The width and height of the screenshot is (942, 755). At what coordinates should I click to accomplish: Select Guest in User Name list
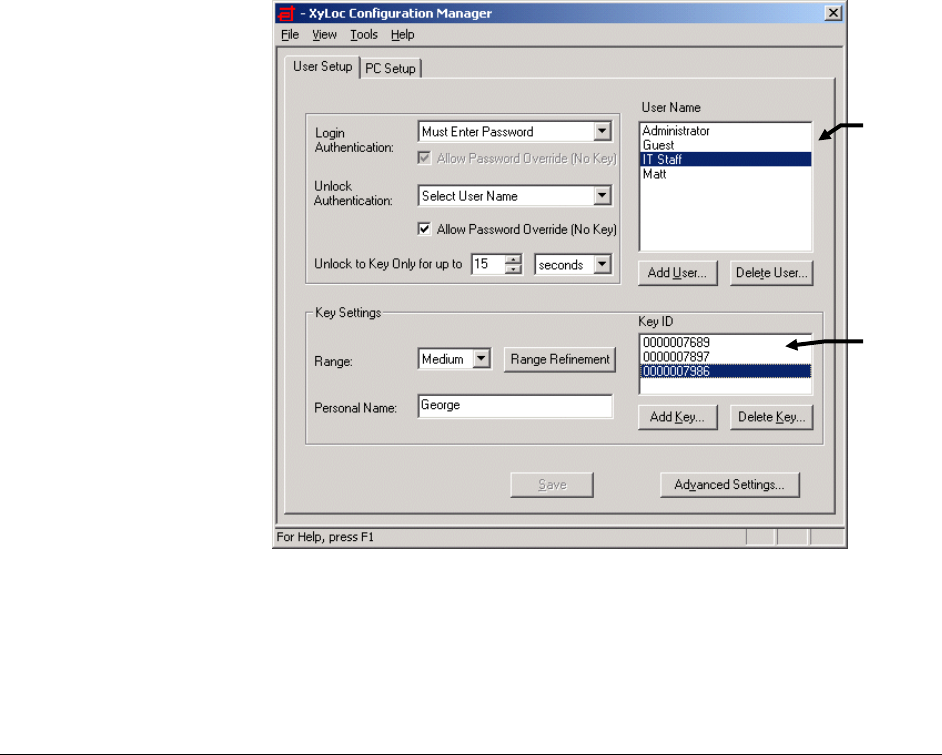pos(726,145)
